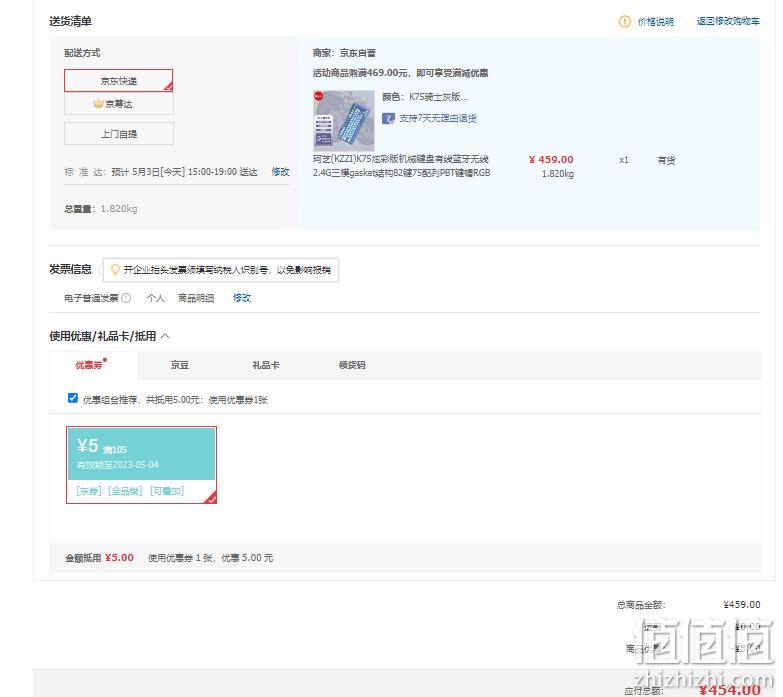Click the product price ¥459.00
The width and height of the screenshot is (783, 697).
[551, 160]
